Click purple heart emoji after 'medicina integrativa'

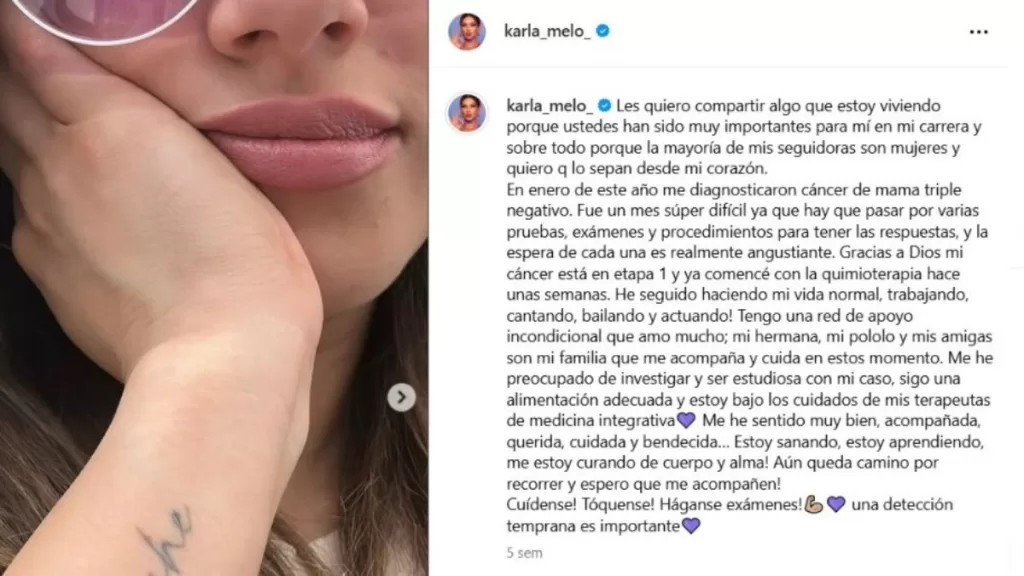pyautogui.click(x=686, y=421)
